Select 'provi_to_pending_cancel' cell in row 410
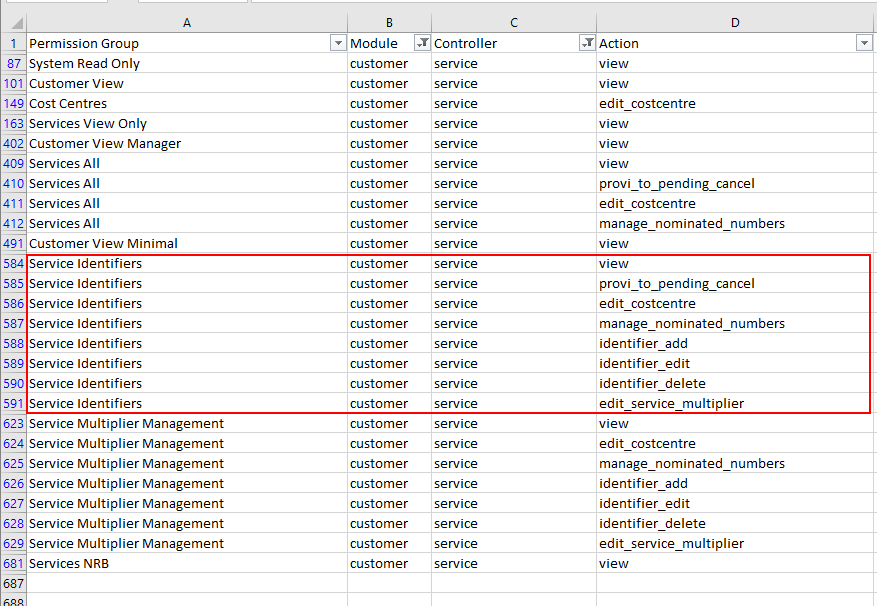The height and width of the screenshot is (606, 877). click(x=676, y=183)
